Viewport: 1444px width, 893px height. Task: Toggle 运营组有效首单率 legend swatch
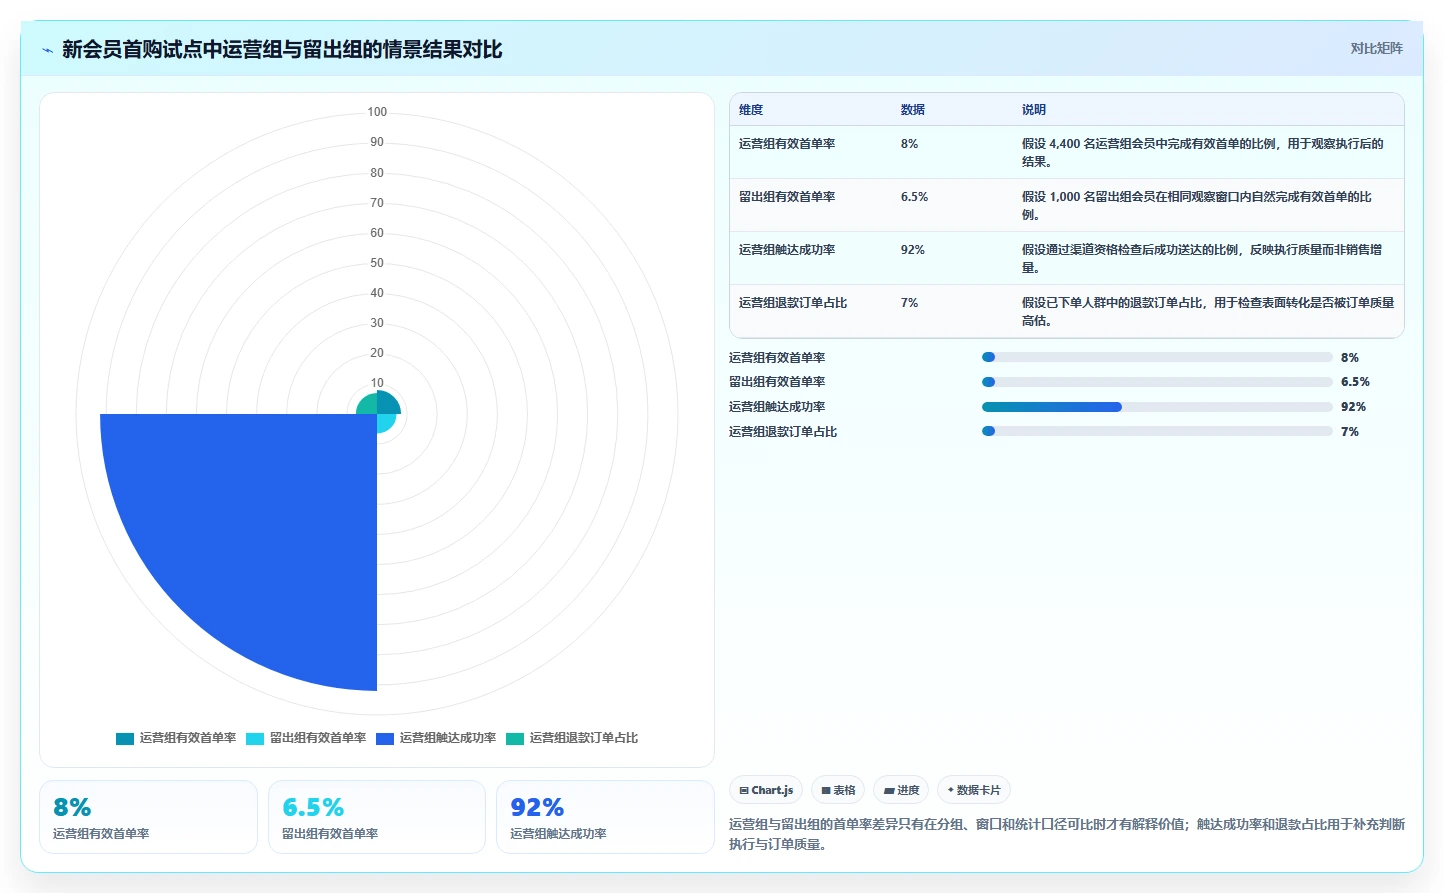[125, 739]
